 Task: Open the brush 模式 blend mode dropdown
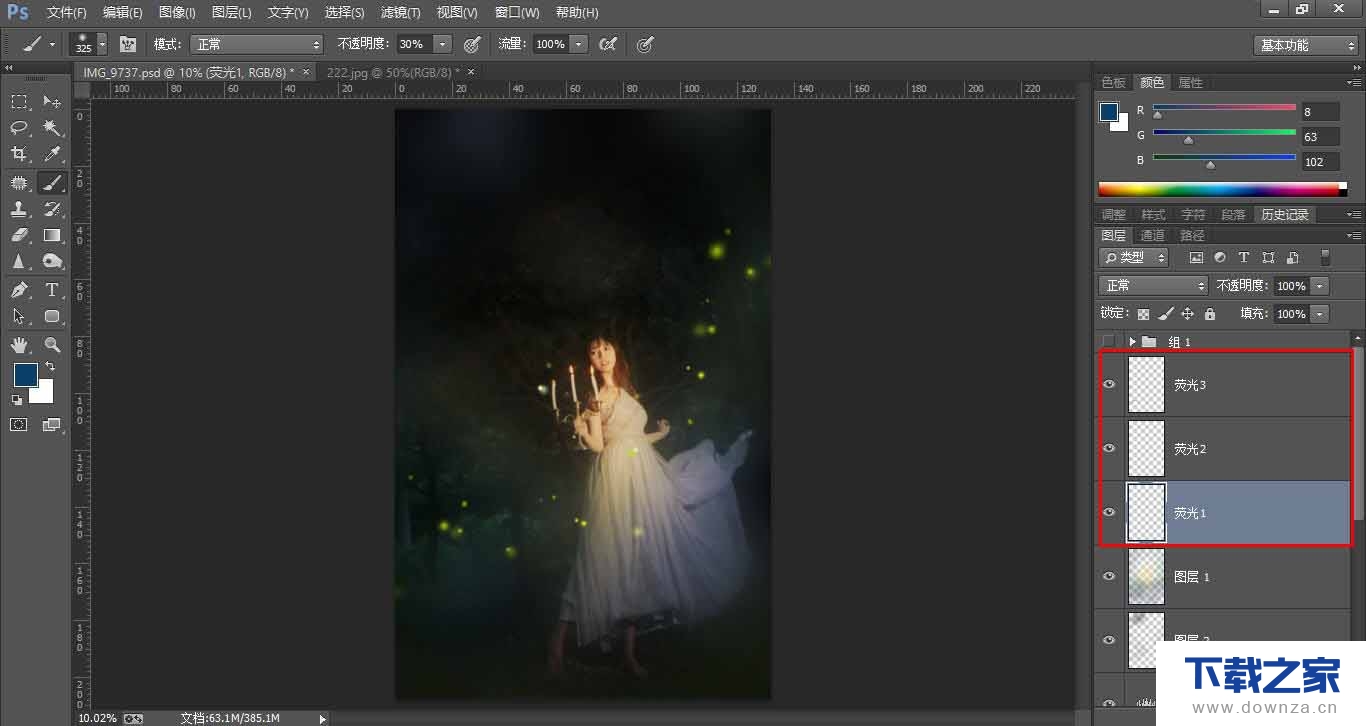click(258, 44)
